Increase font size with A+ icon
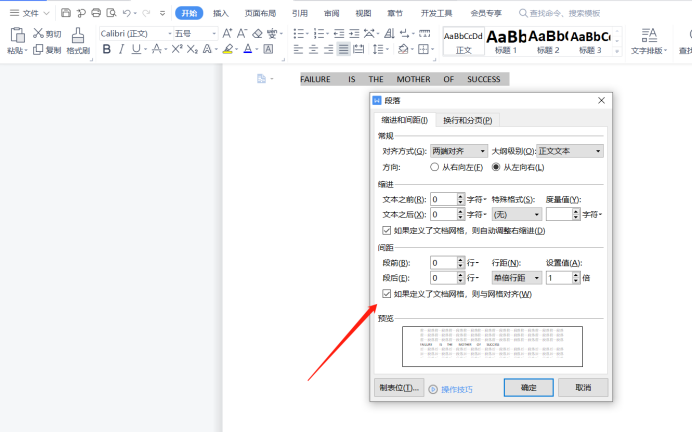Image resolution: width=693 pixels, height=433 pixels. pos(227,33)
